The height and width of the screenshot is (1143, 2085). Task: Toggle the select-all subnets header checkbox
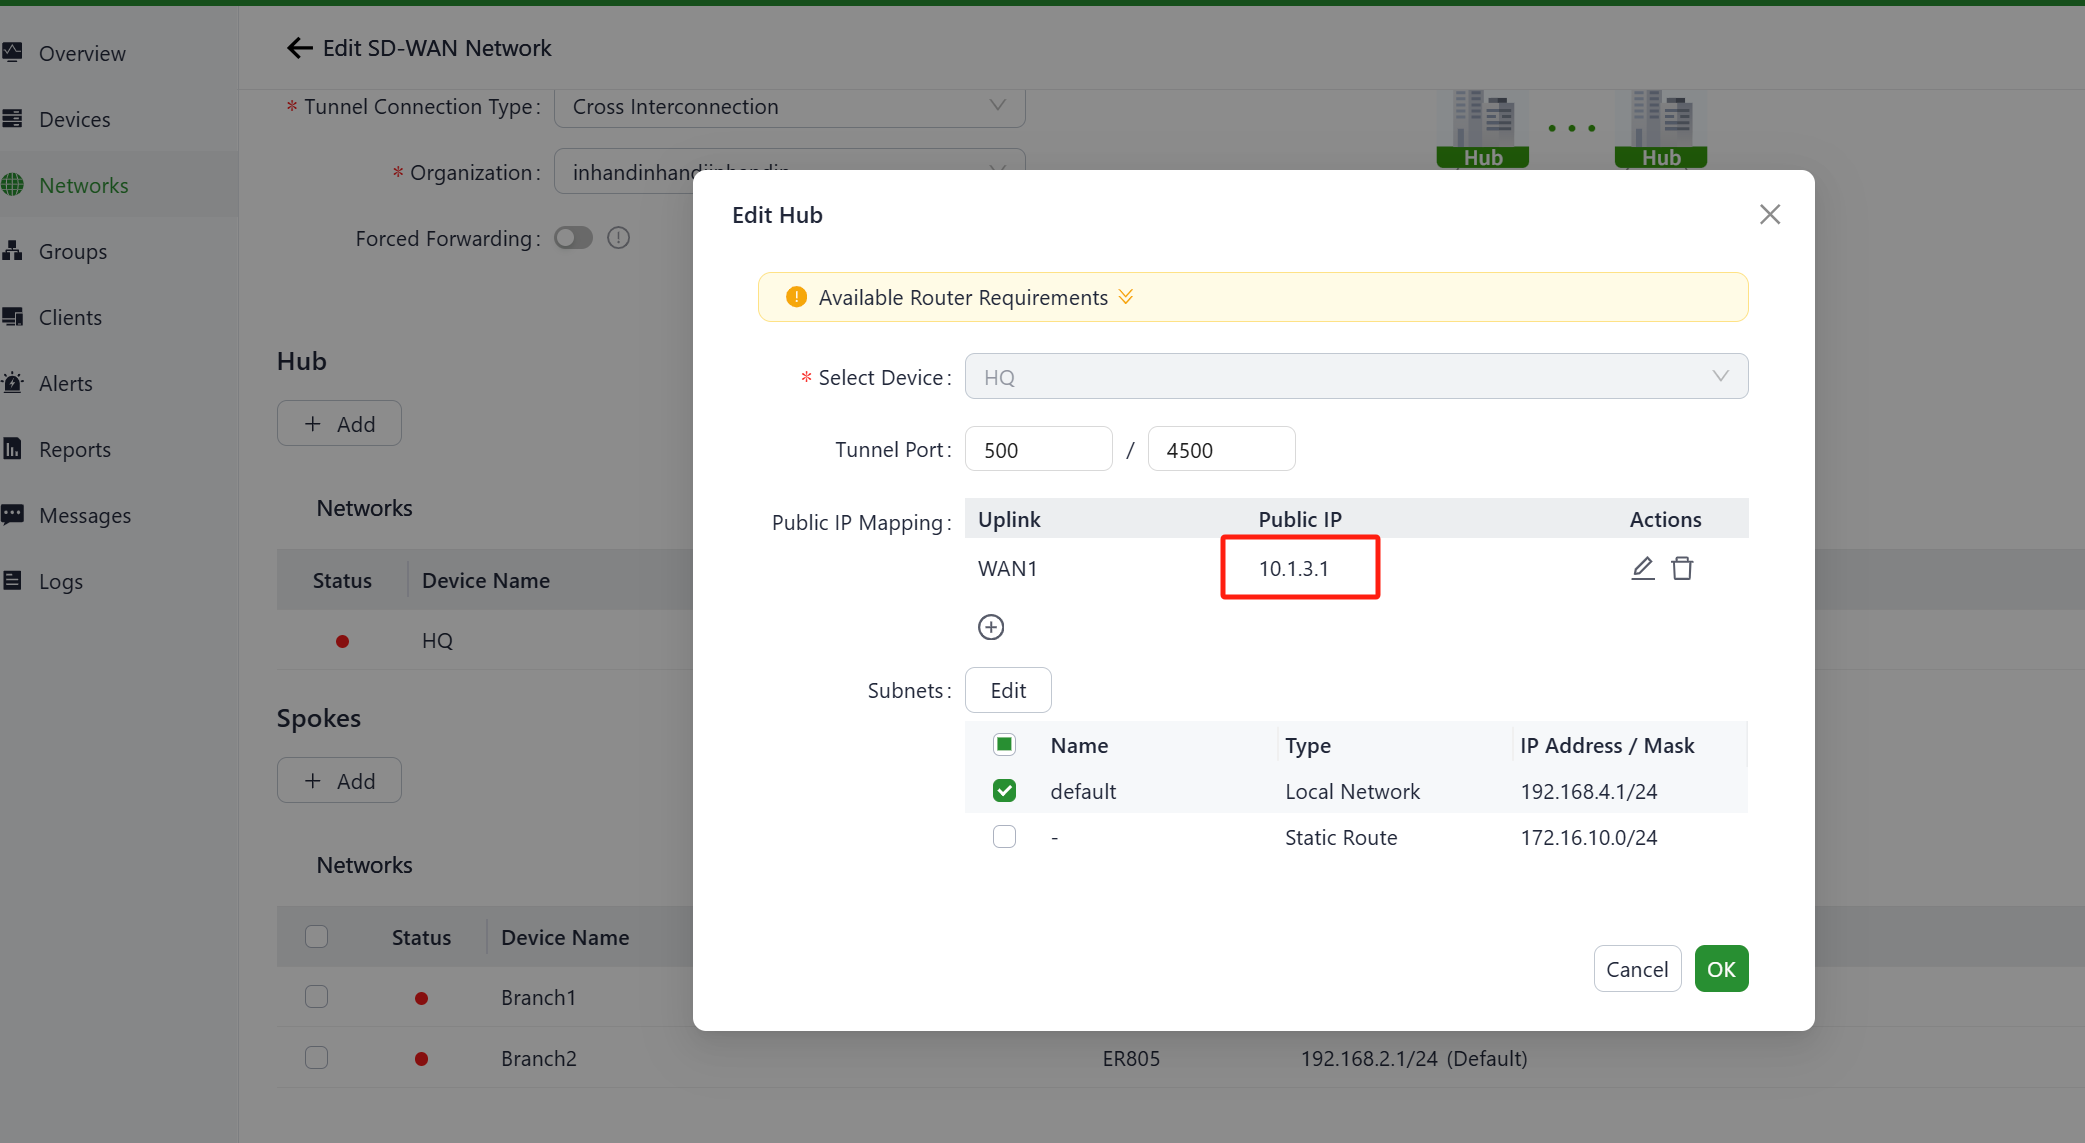coord(1004,745)
